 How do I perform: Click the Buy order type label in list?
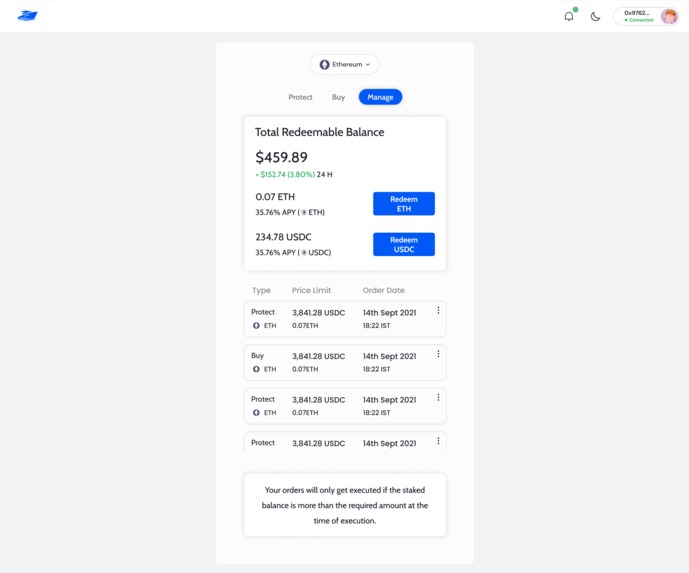(257, 355)
